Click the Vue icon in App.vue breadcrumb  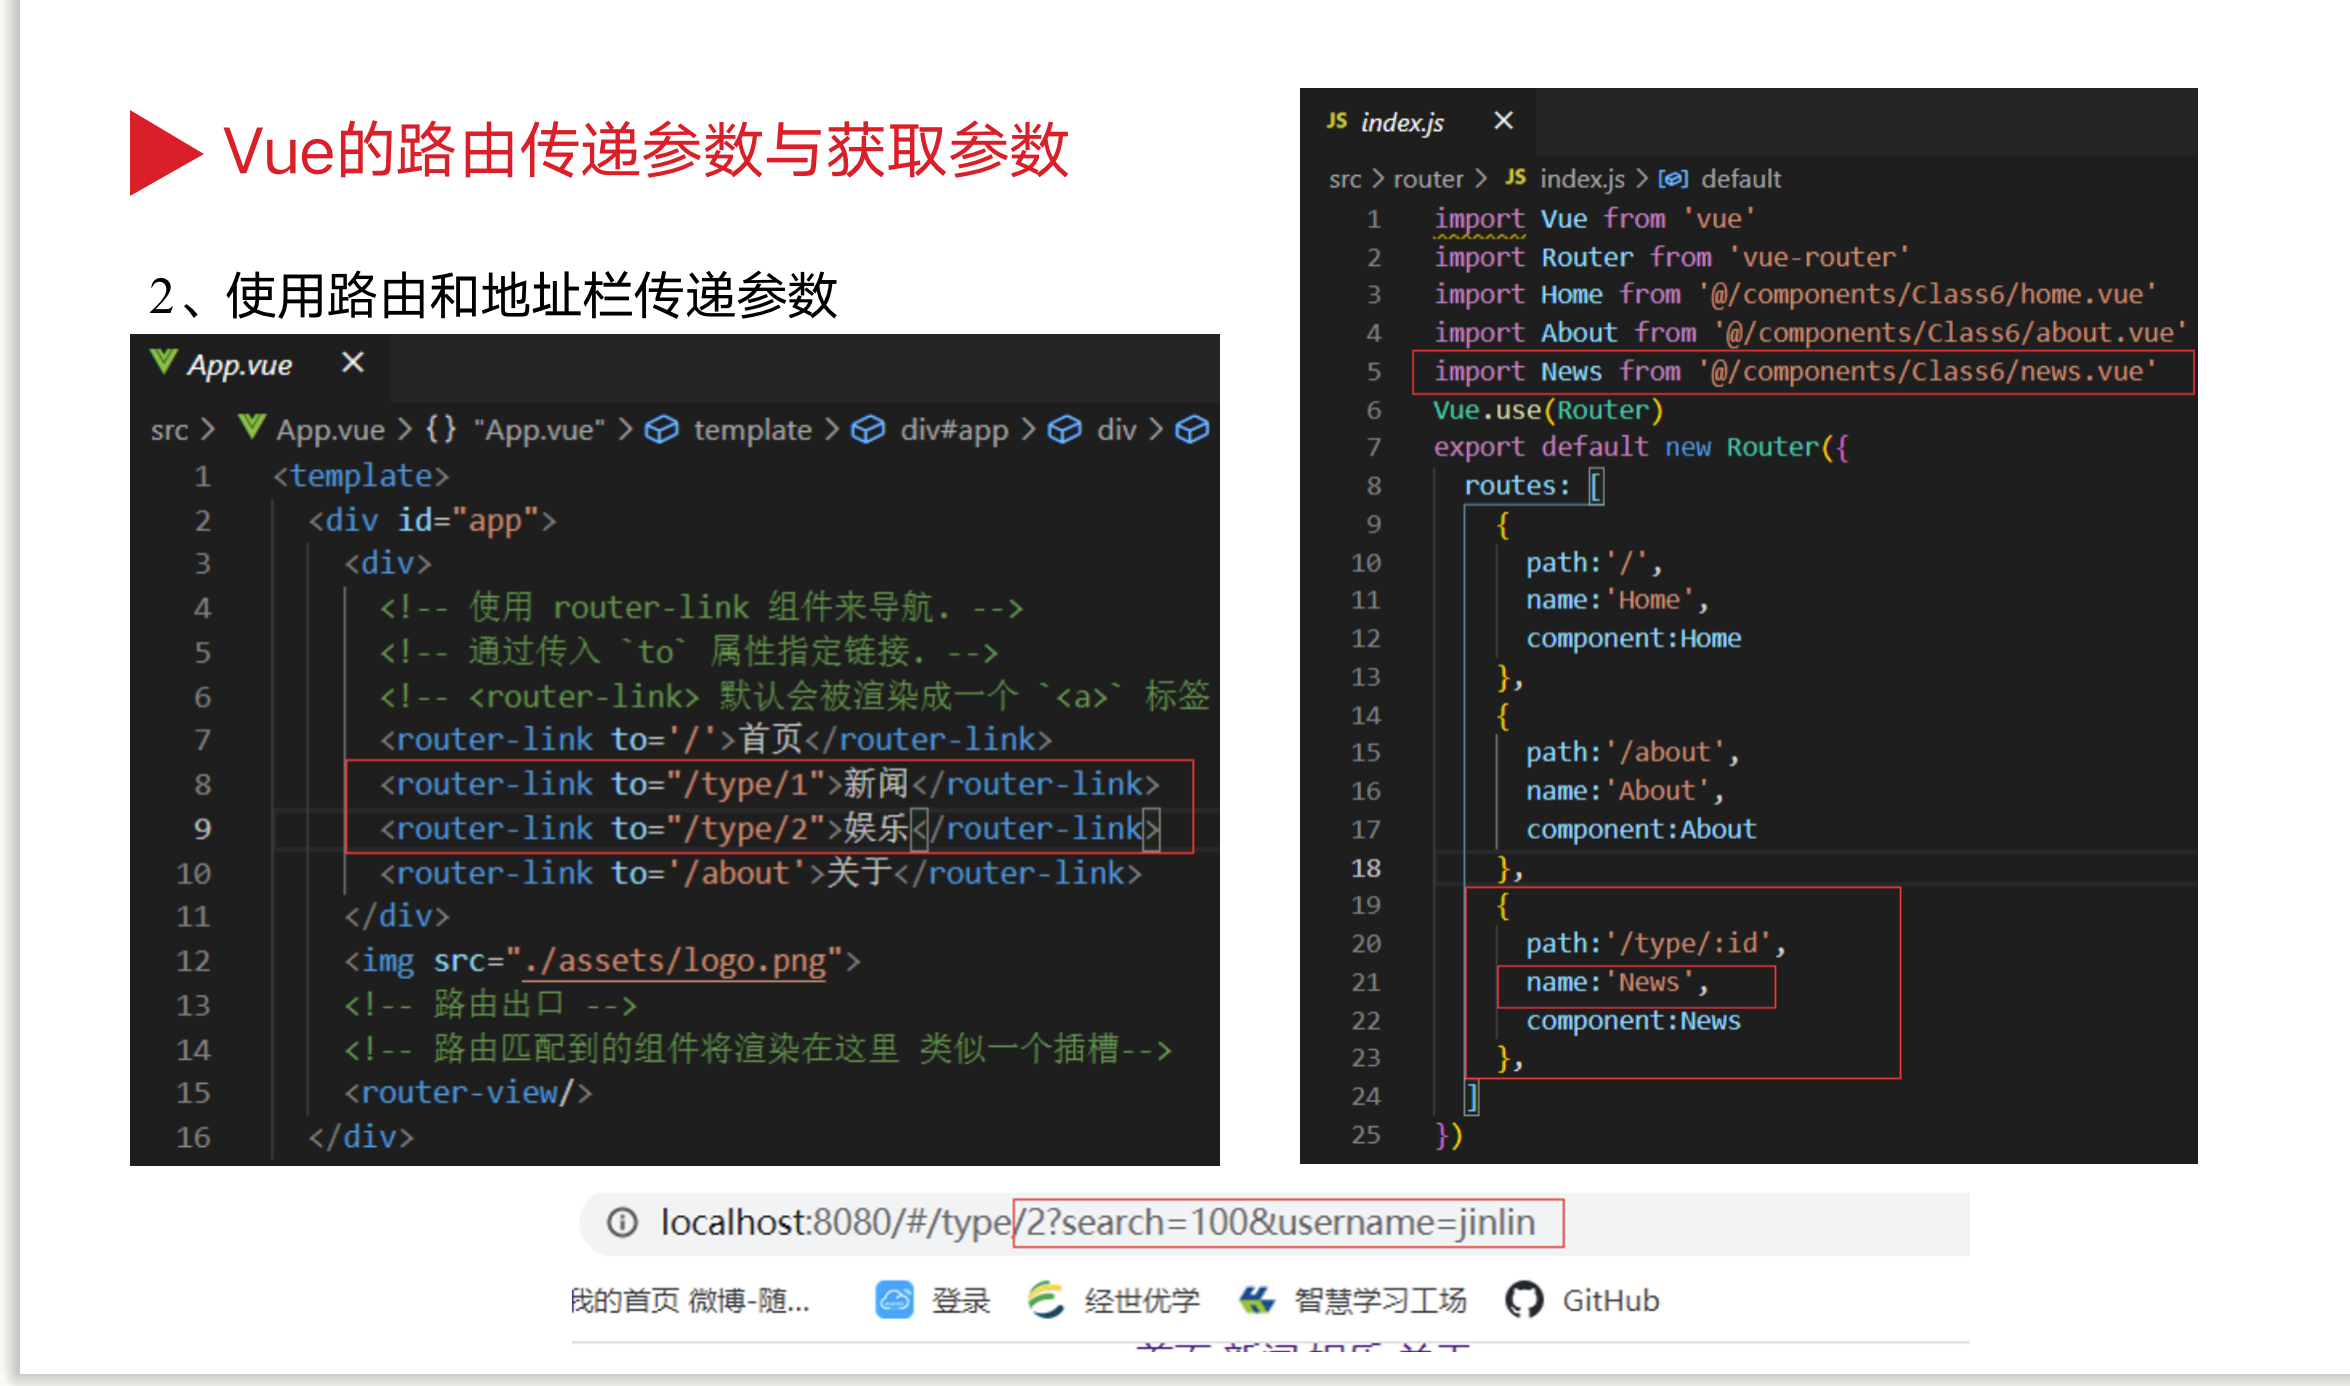[252, 428]
